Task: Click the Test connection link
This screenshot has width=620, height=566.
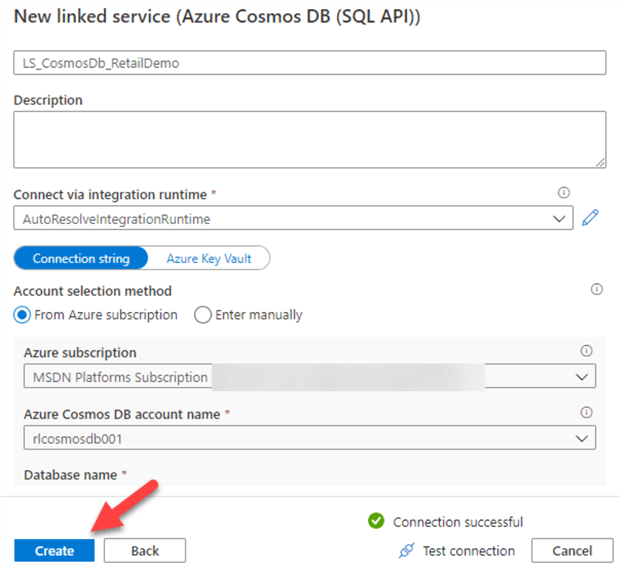Action: tap(468, 551)
